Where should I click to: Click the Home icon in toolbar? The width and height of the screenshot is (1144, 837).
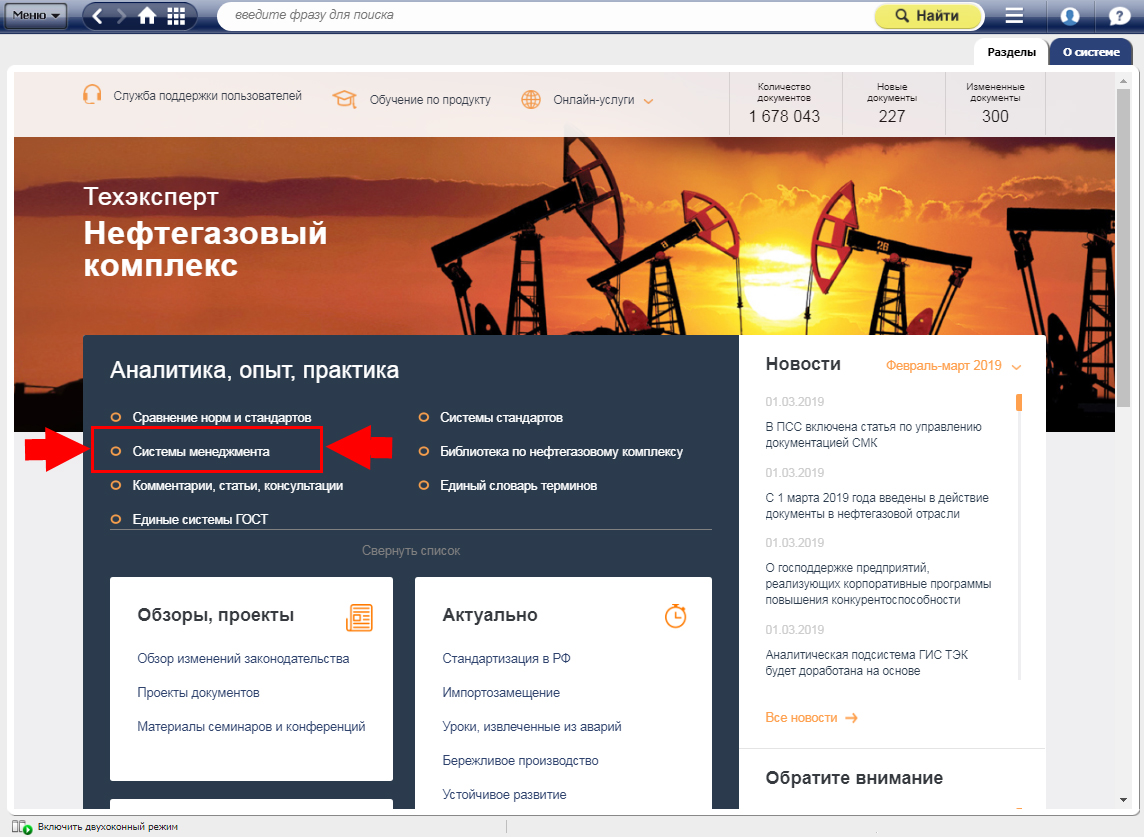click(x=147, y=16)
